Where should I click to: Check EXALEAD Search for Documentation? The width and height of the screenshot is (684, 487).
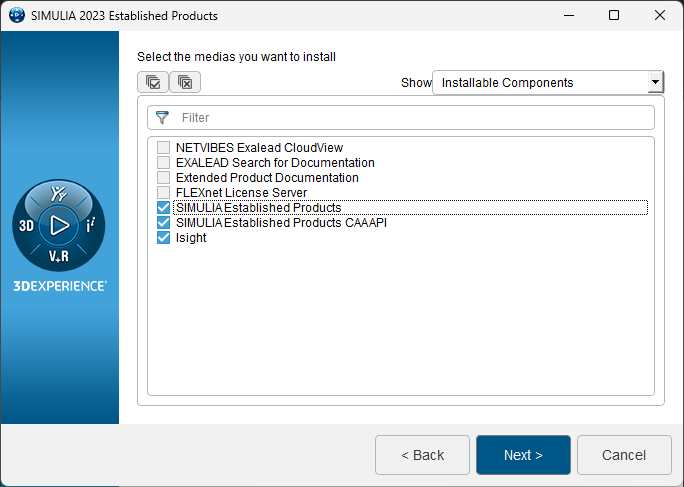pos(164,162)
